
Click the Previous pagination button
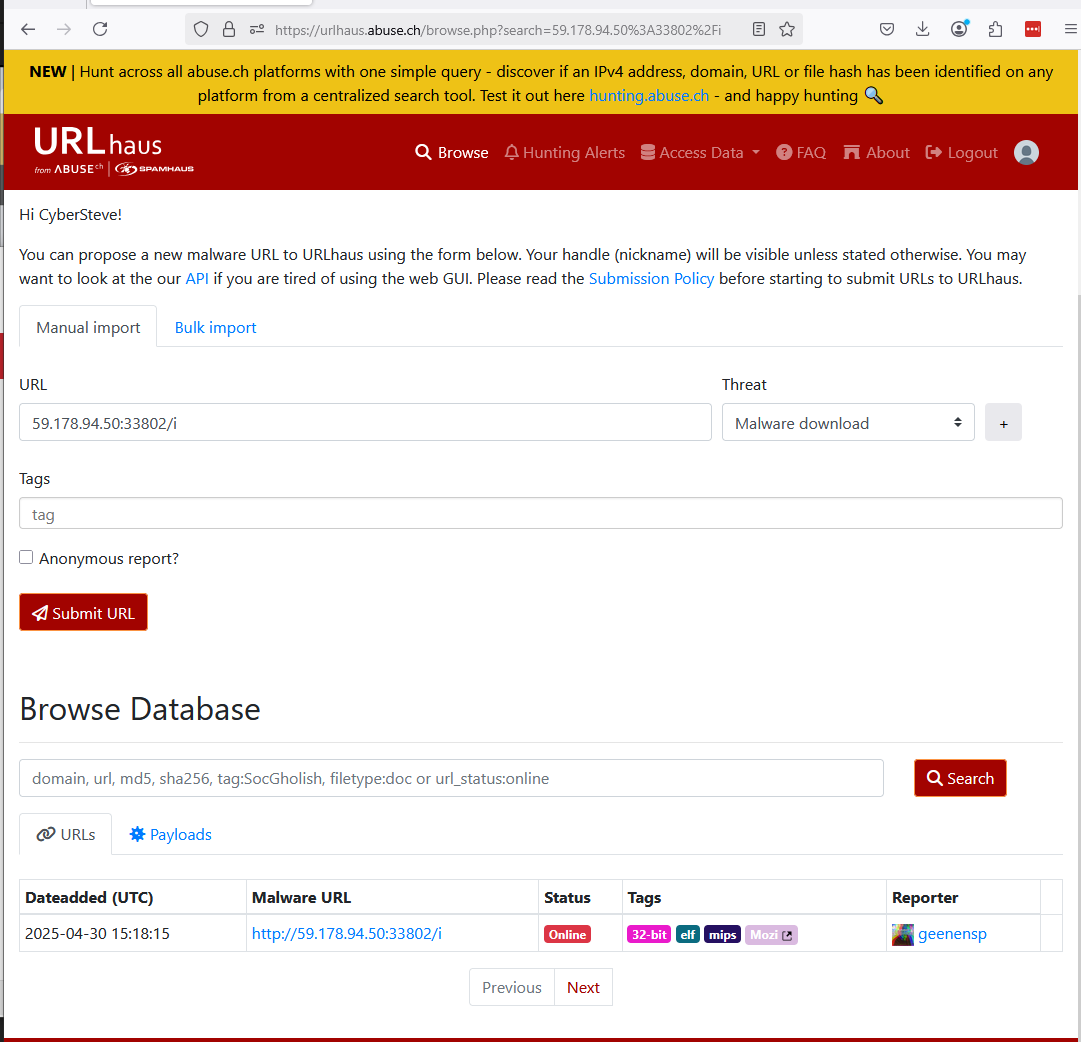512,987
